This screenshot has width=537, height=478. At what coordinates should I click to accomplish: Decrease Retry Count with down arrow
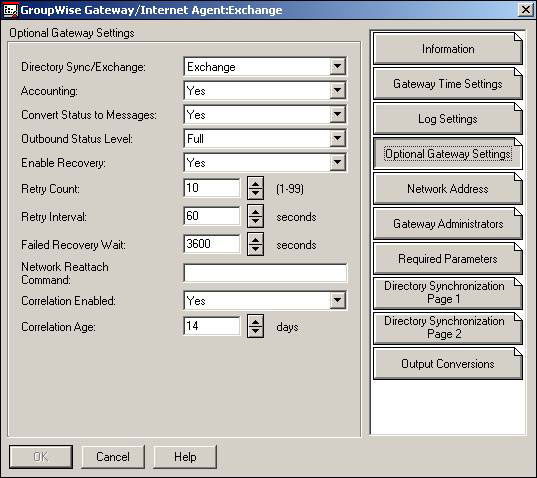pos(255,193)
